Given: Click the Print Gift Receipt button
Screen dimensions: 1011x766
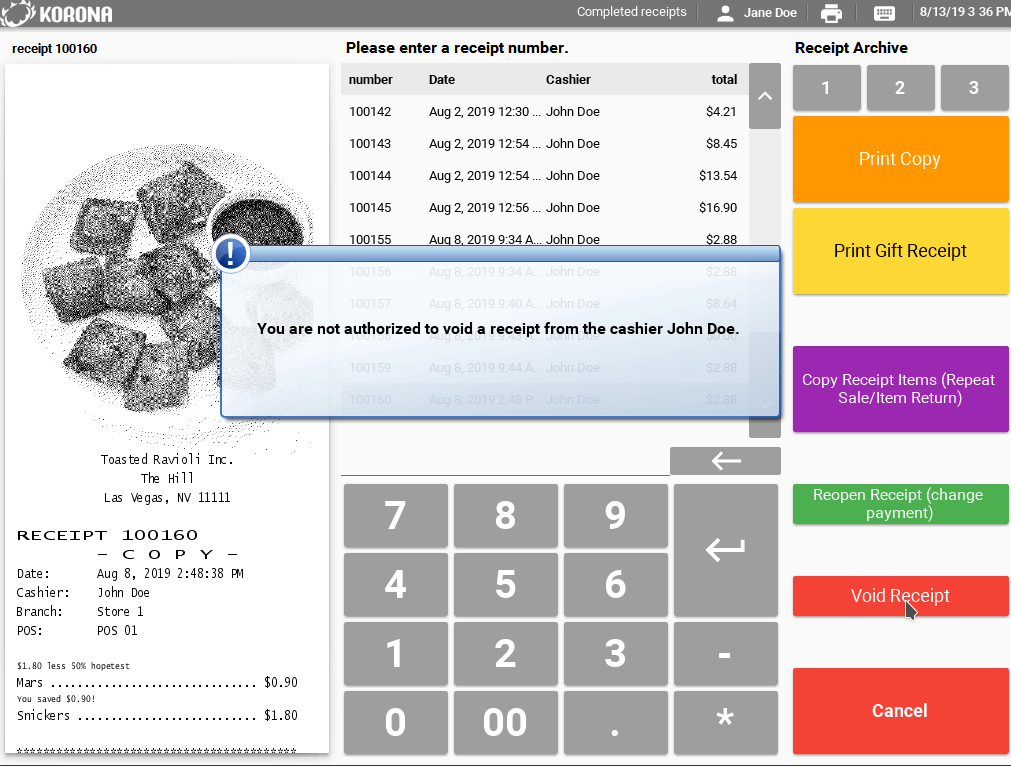Looking at the screenshot, I should tap(900, 251).
